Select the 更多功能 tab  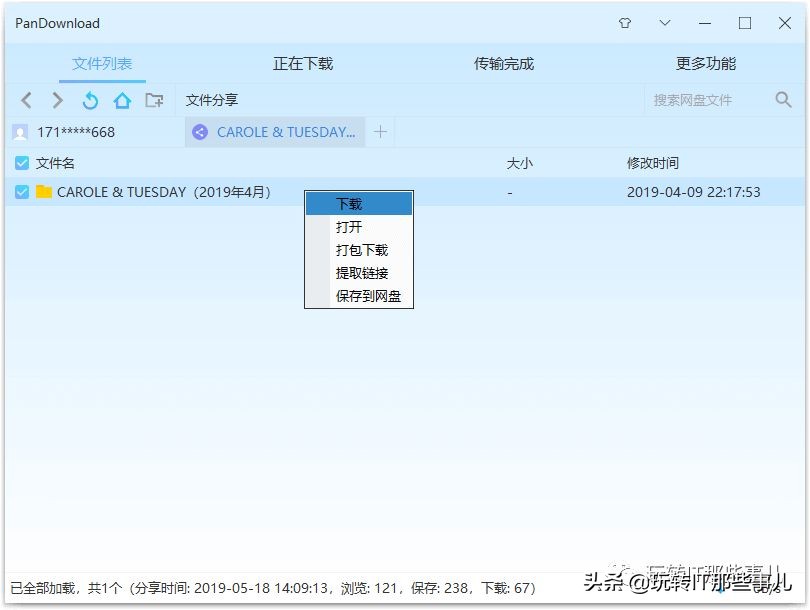(706, 62)
